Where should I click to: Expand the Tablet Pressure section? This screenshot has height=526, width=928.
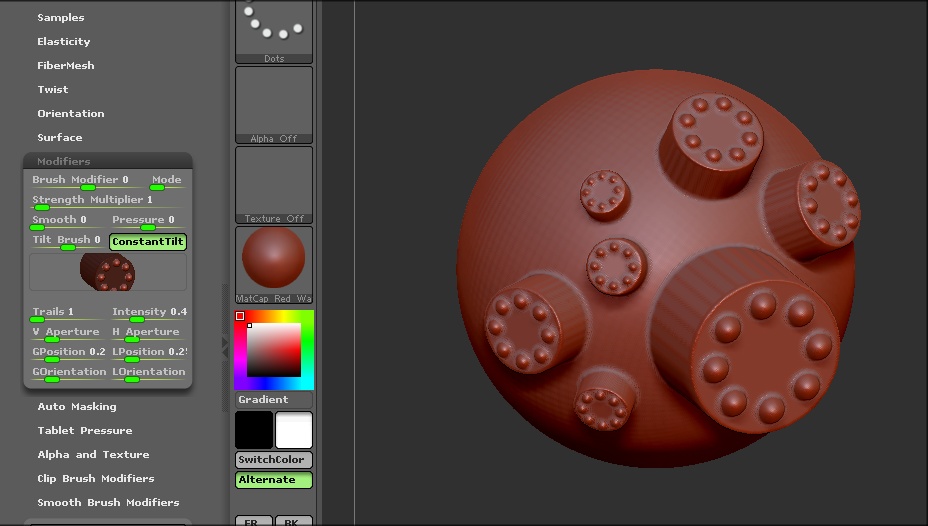click(85, 431)
